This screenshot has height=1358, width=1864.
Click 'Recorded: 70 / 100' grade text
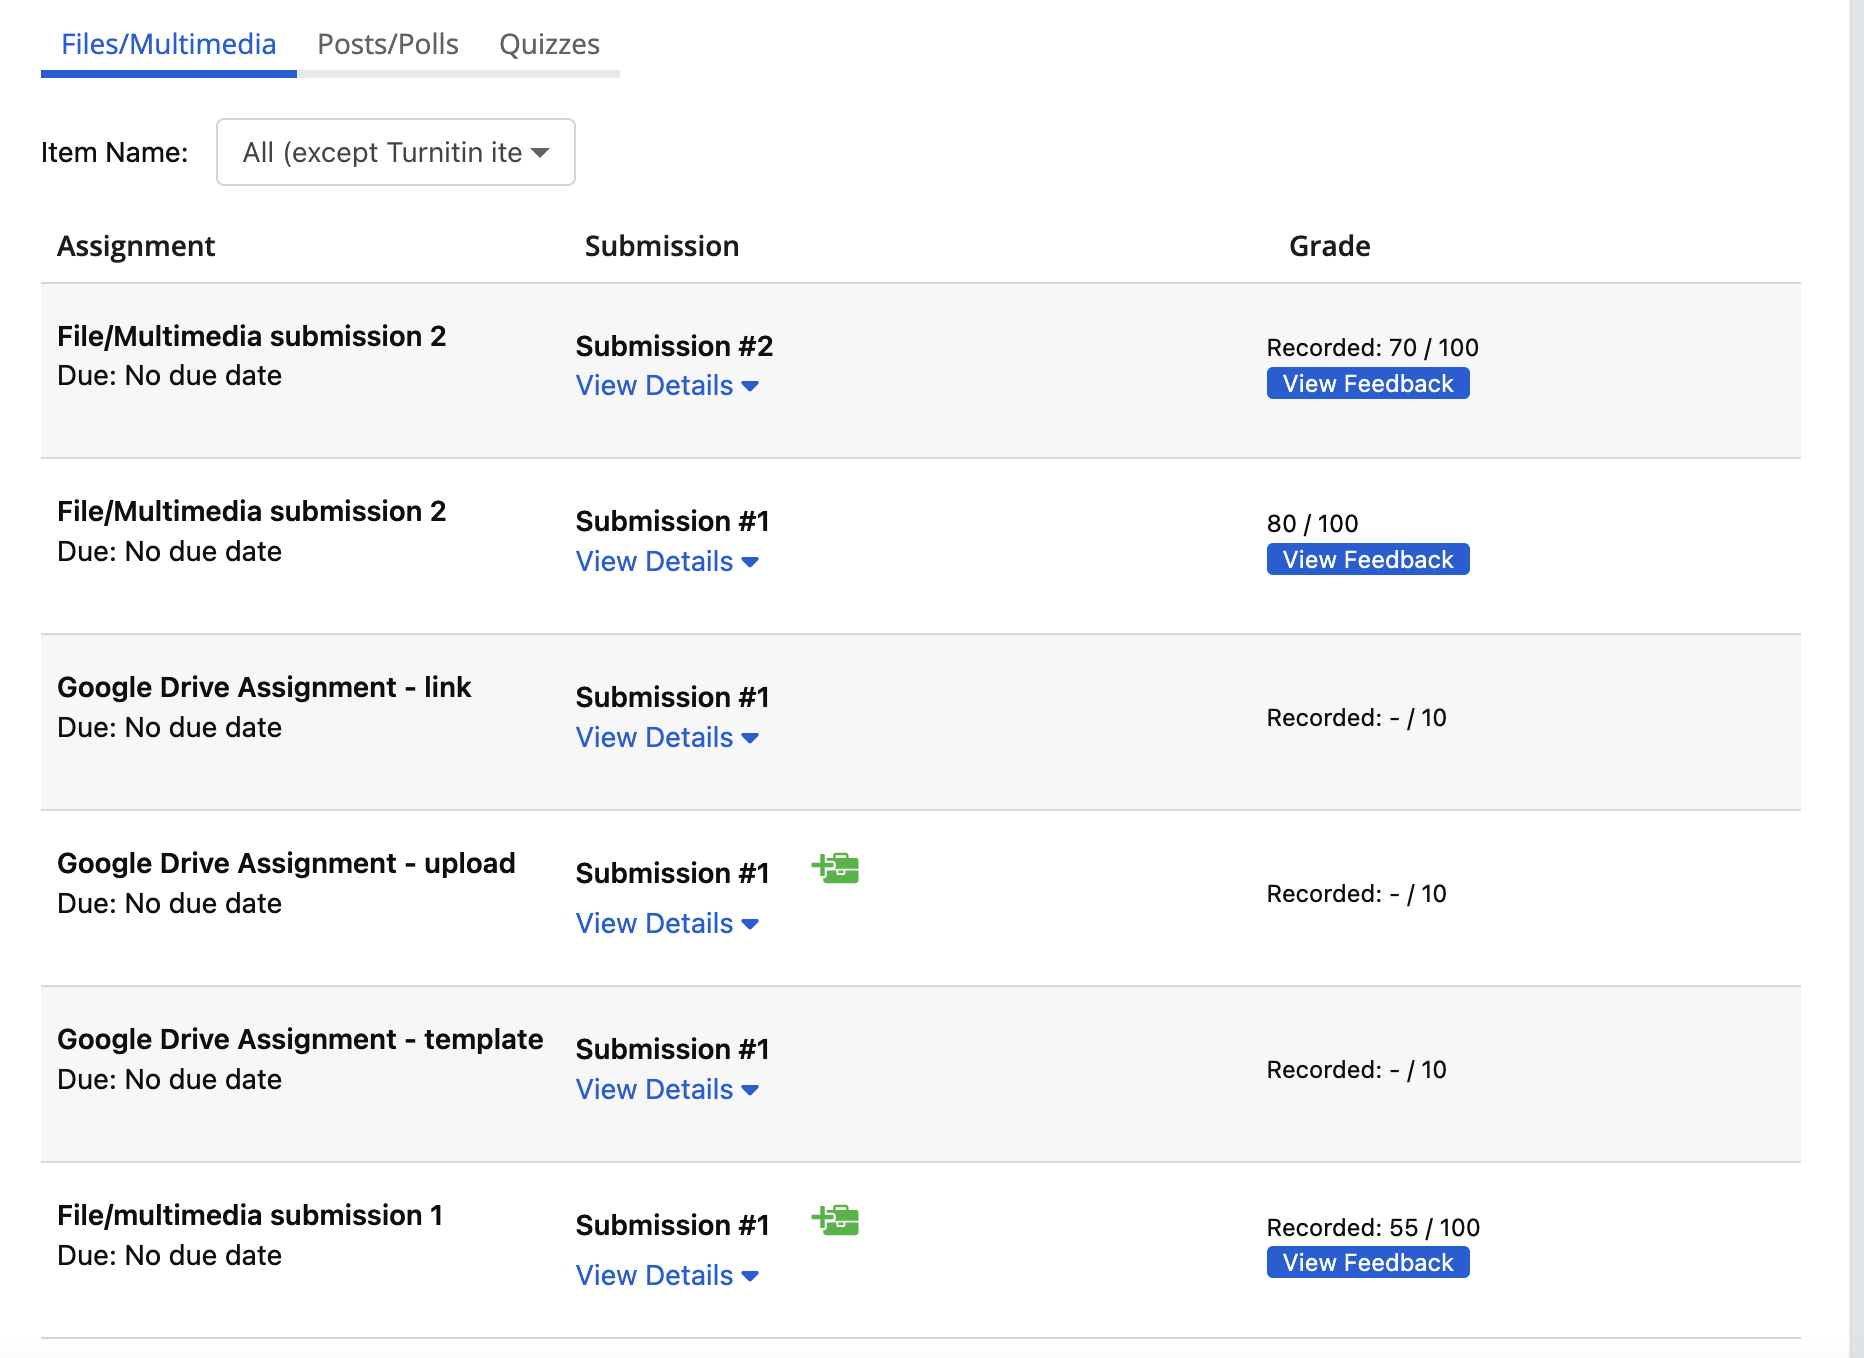[x=1372, y=348]
